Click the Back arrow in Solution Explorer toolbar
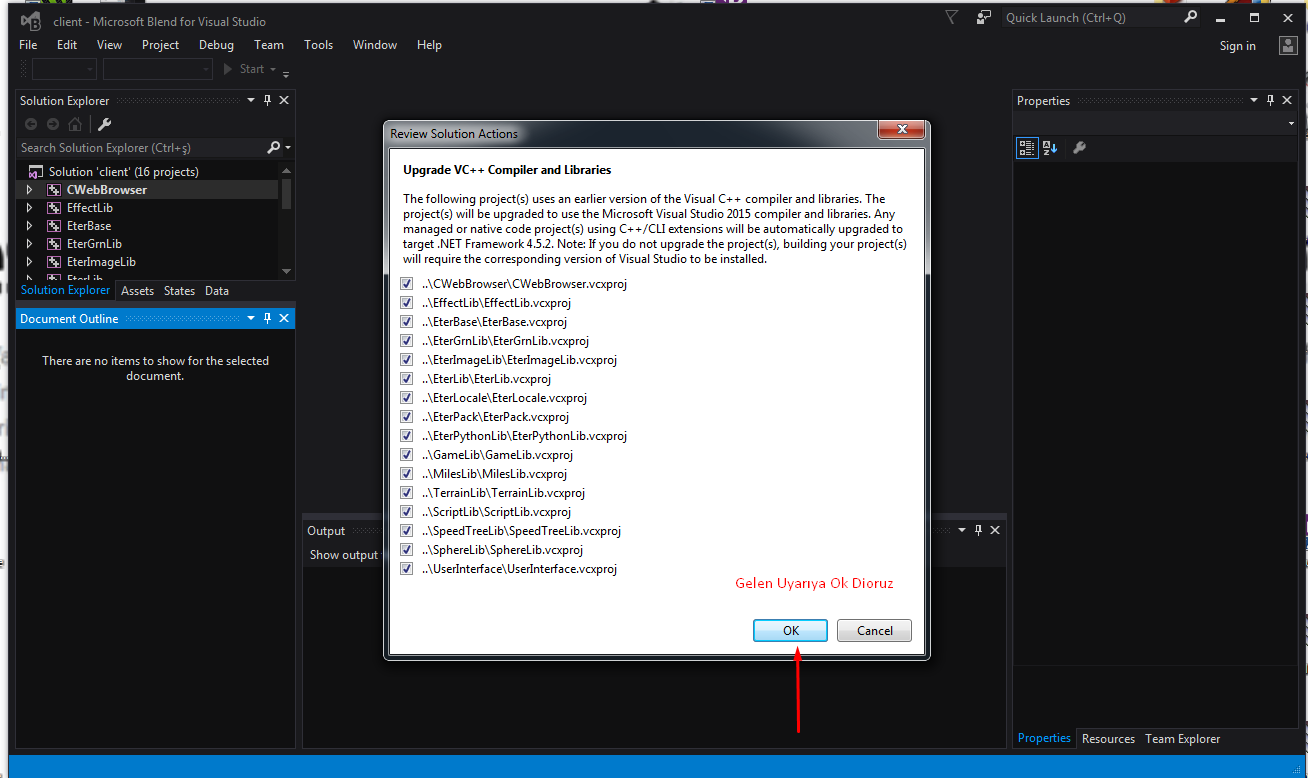Image resolution: width=1308 pixels, height=778 pixels. (x=31, y=124)
